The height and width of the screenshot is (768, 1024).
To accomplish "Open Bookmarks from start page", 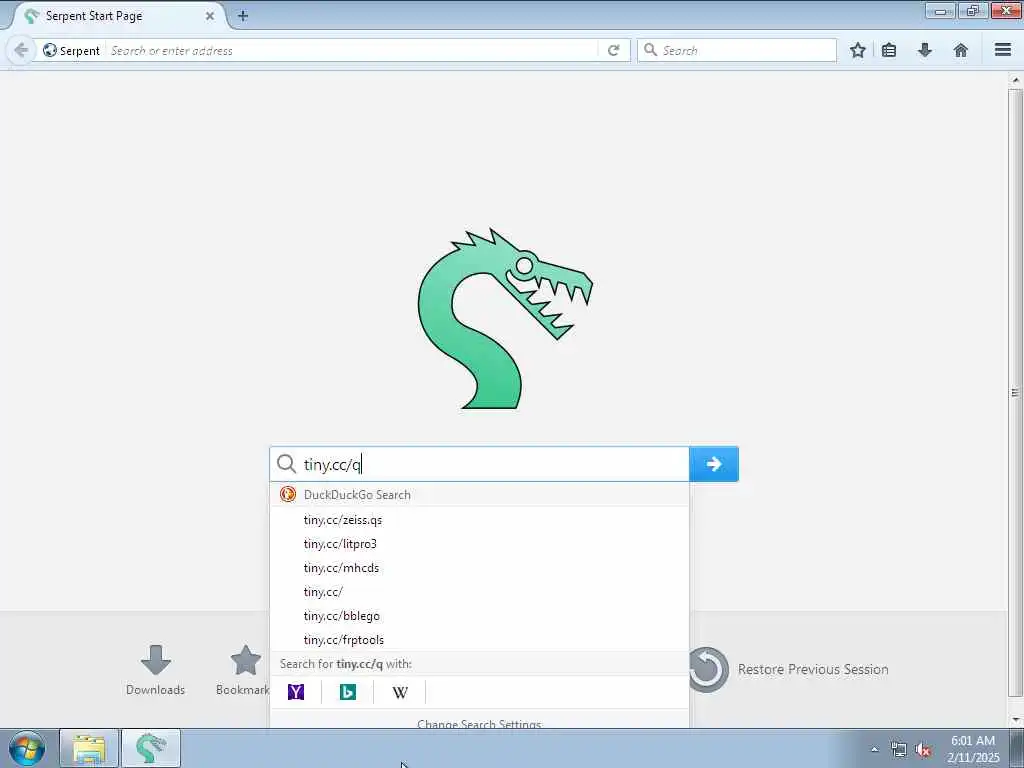I will tap(243, 670).
